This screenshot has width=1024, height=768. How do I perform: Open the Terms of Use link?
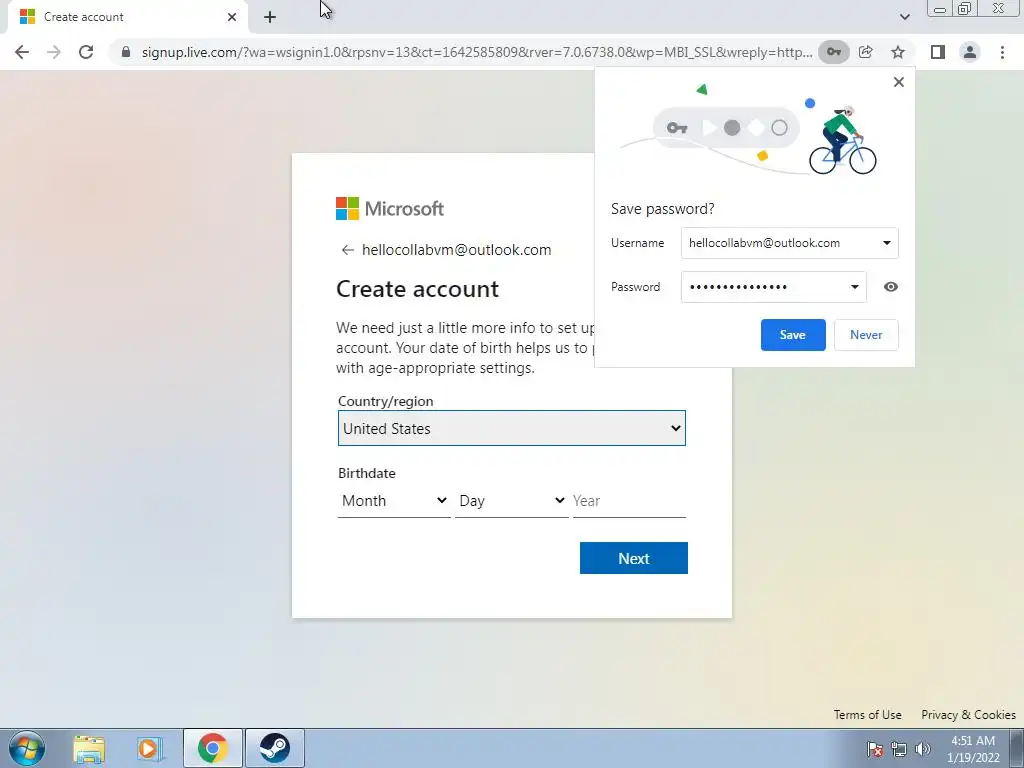pyautogui.click(x=867, y=714)
